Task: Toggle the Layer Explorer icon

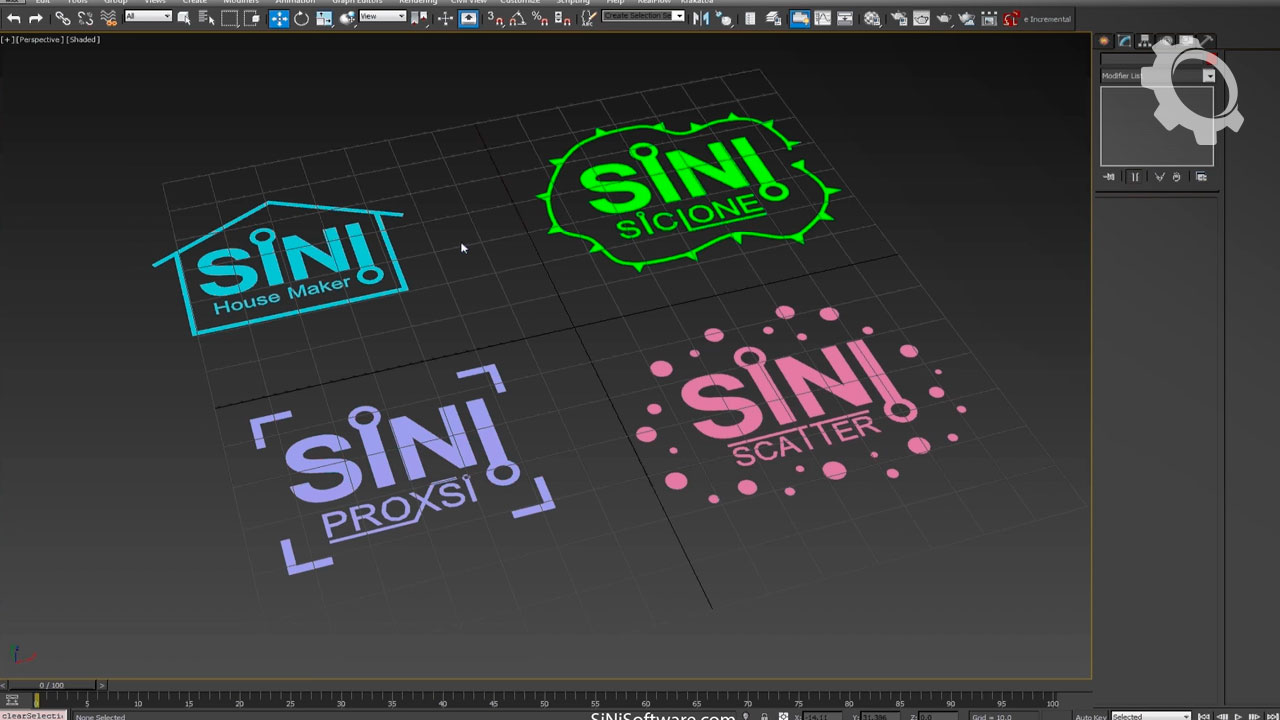Action: (x=773, y=19)
